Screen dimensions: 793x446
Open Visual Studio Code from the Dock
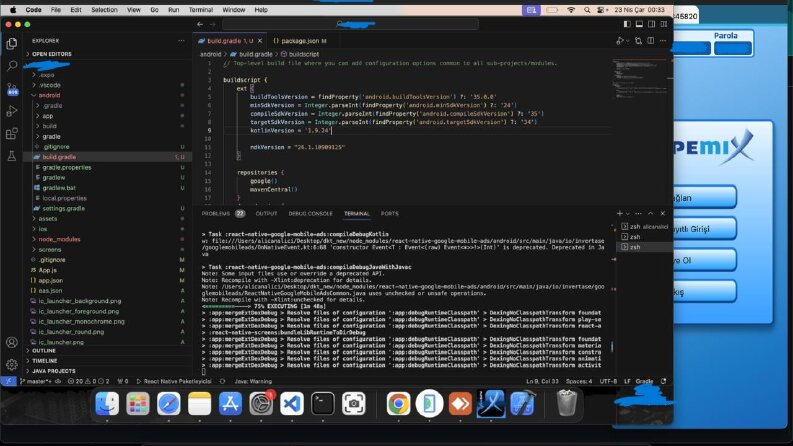(292, 404)
